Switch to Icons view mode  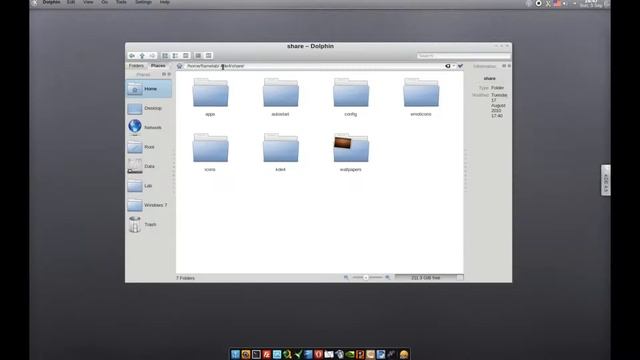point(165,56)
